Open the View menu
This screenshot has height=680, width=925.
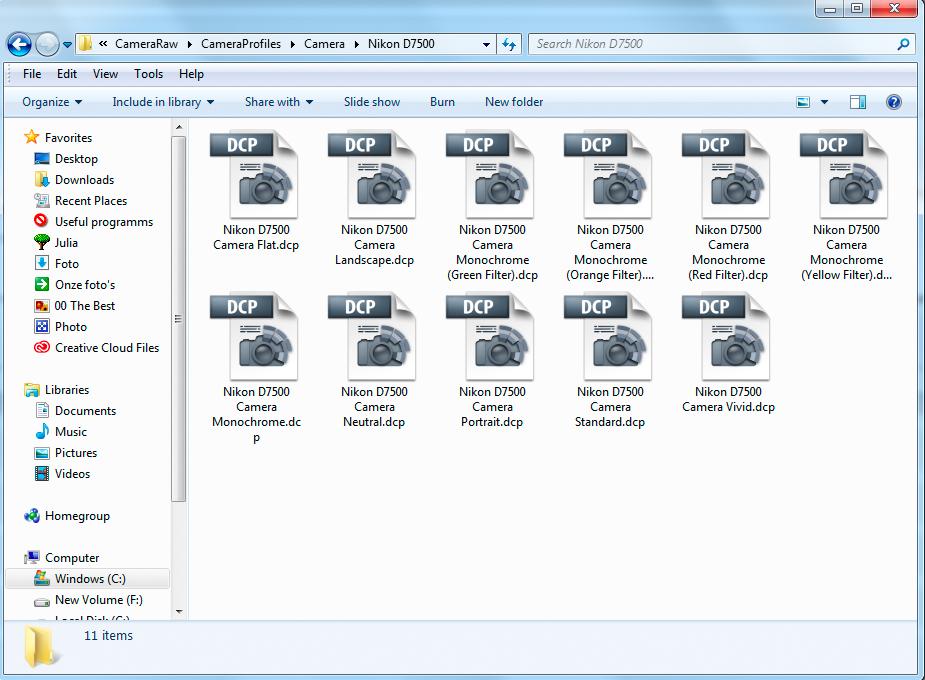click(105, 74)
